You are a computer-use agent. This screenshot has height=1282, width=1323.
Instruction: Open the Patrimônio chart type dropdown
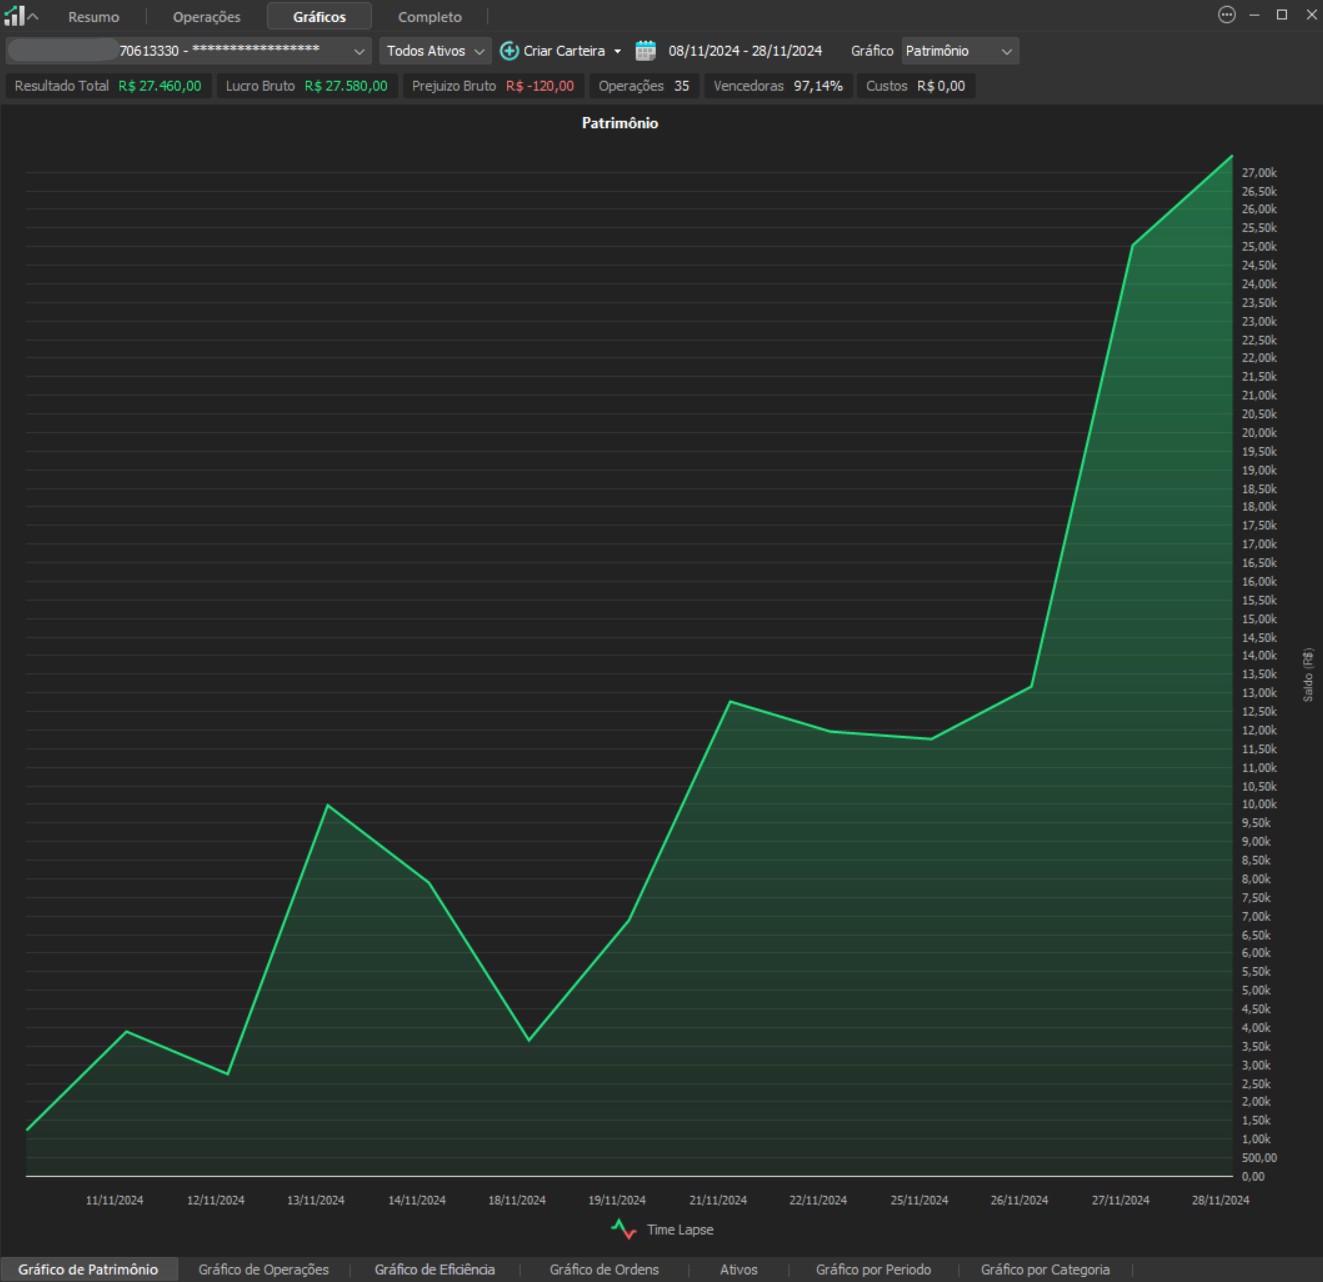[959, 51]
